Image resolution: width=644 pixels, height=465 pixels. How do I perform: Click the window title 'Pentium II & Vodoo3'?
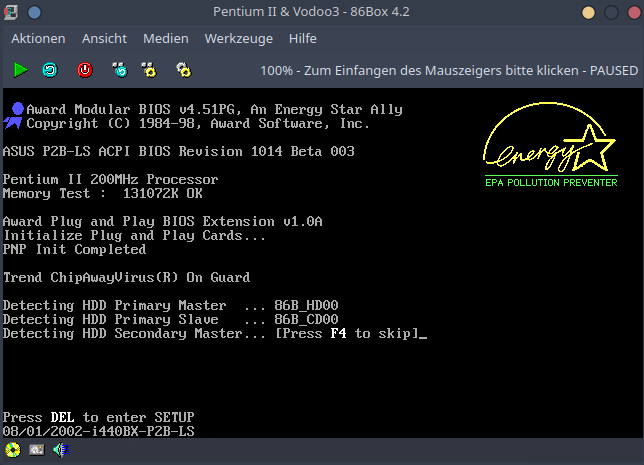click(276, 12)
